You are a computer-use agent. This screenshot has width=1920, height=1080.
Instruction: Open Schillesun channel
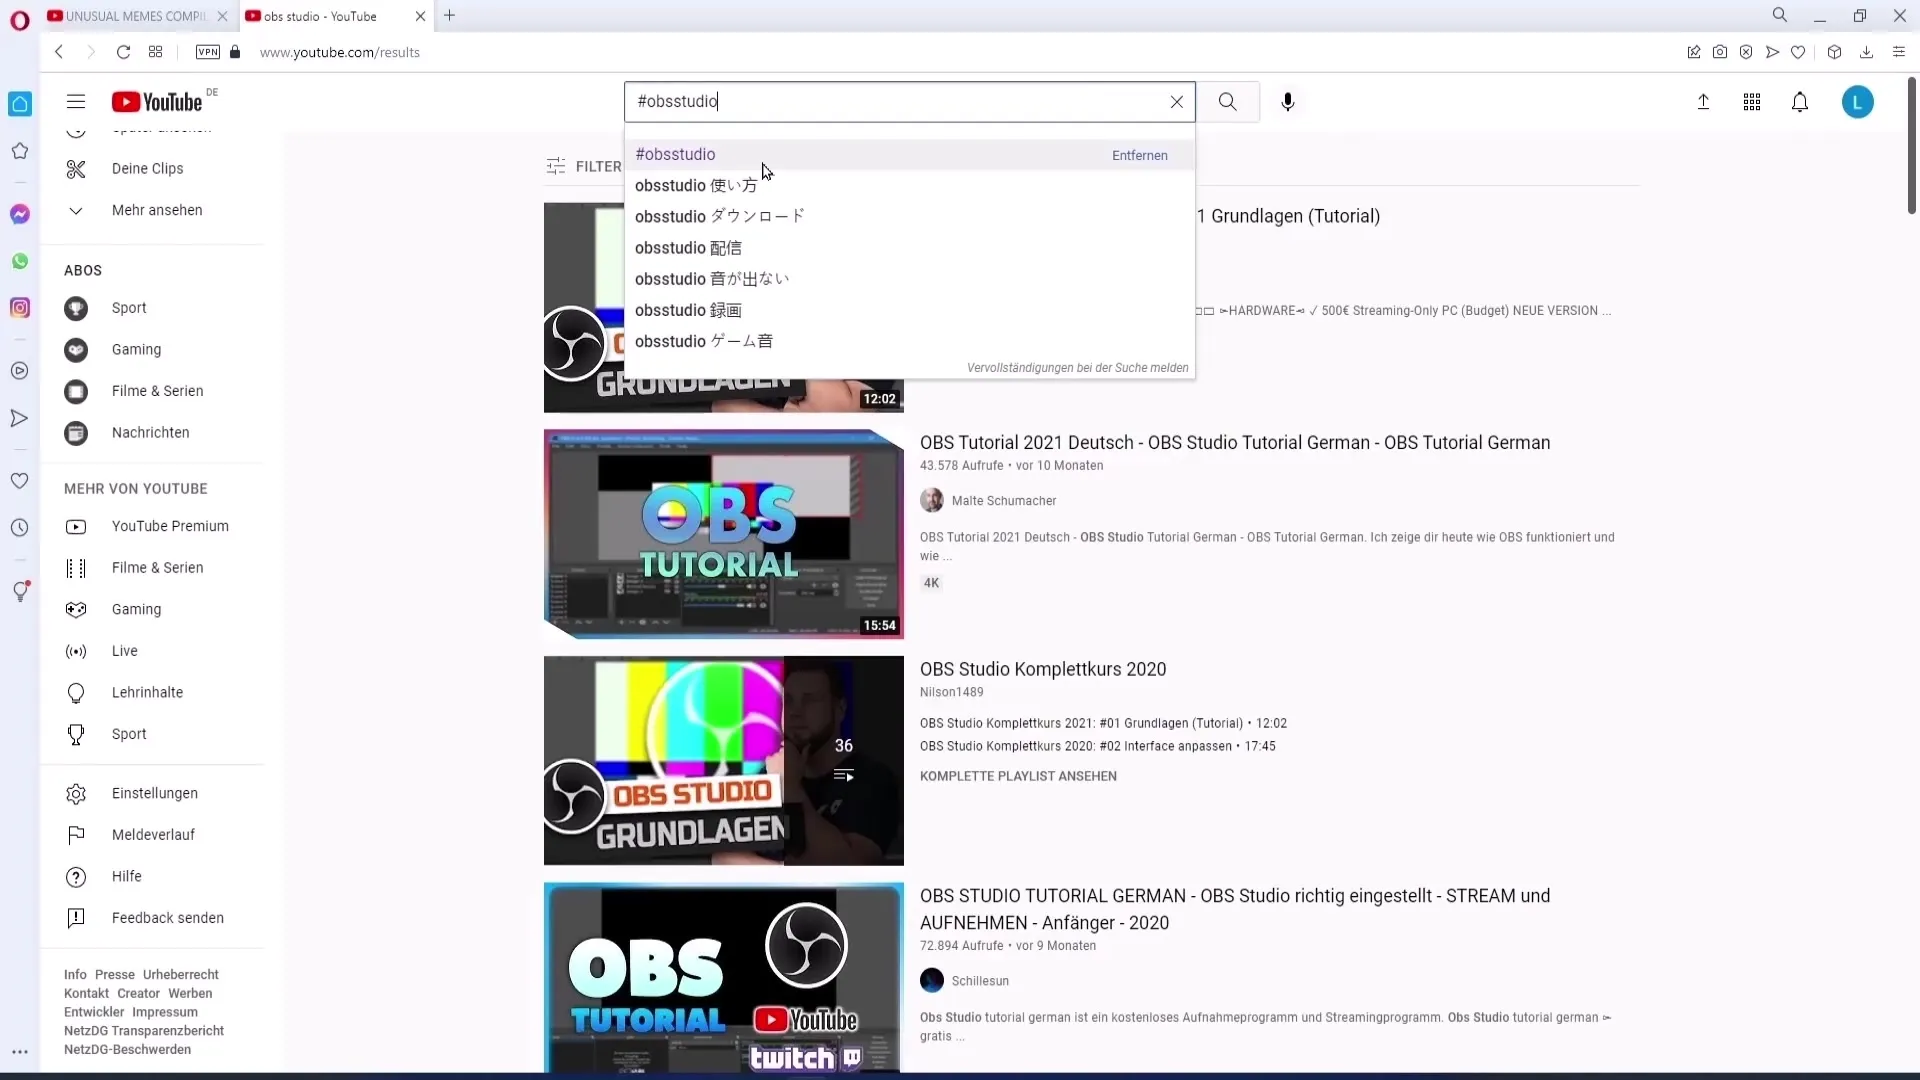pos(980,981)
